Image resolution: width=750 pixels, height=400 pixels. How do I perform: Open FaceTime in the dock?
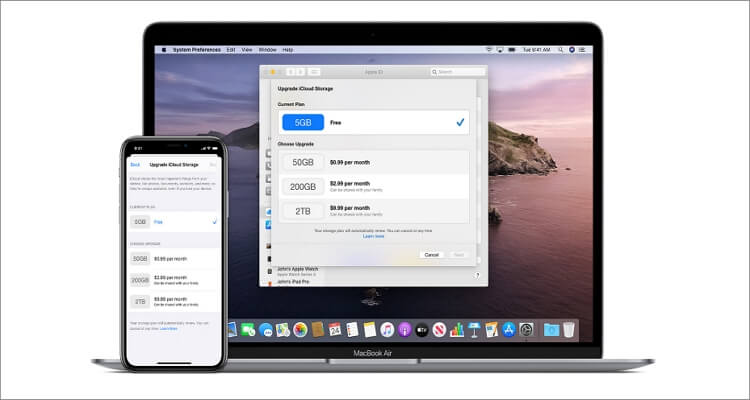(248, 330)
